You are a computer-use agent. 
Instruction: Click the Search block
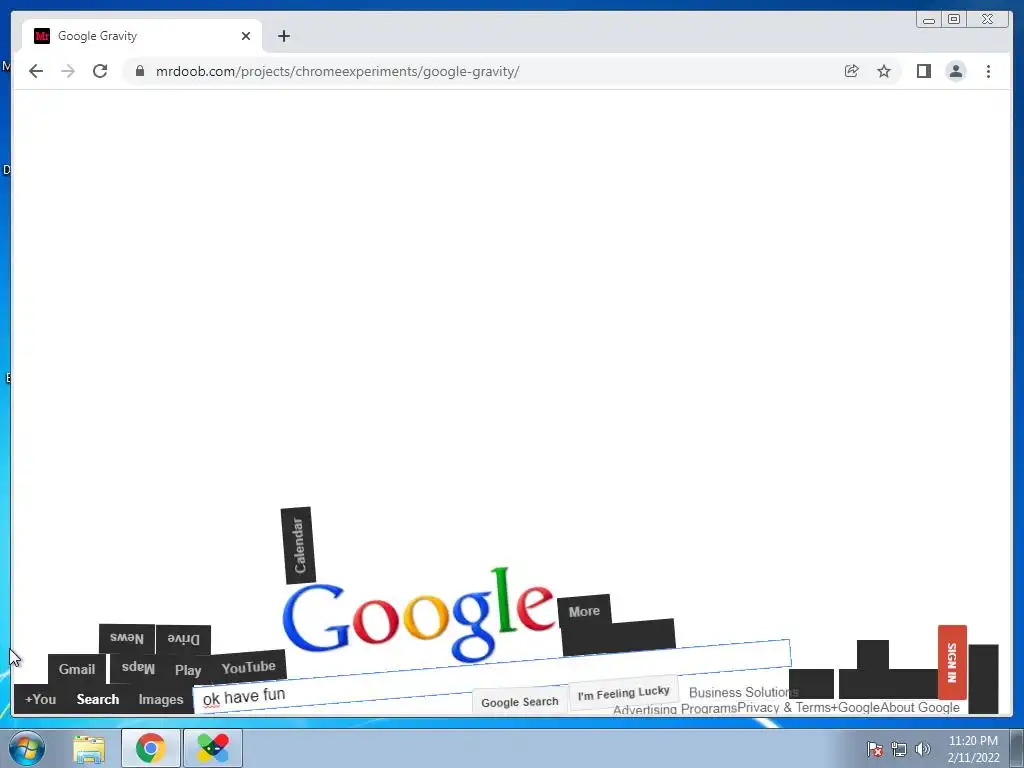(x=98, y=699)
